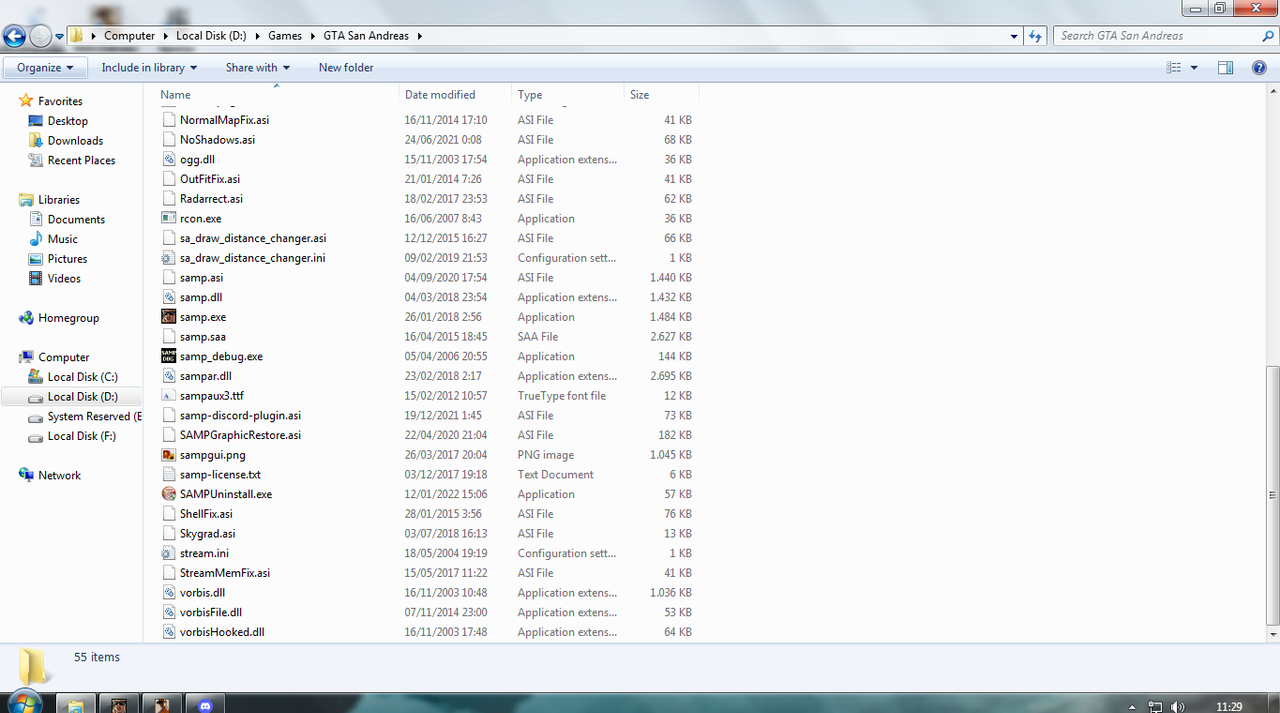Viewport: 1280px width, 713px height.
Task: Open Include in library menu
Action: 149,68
